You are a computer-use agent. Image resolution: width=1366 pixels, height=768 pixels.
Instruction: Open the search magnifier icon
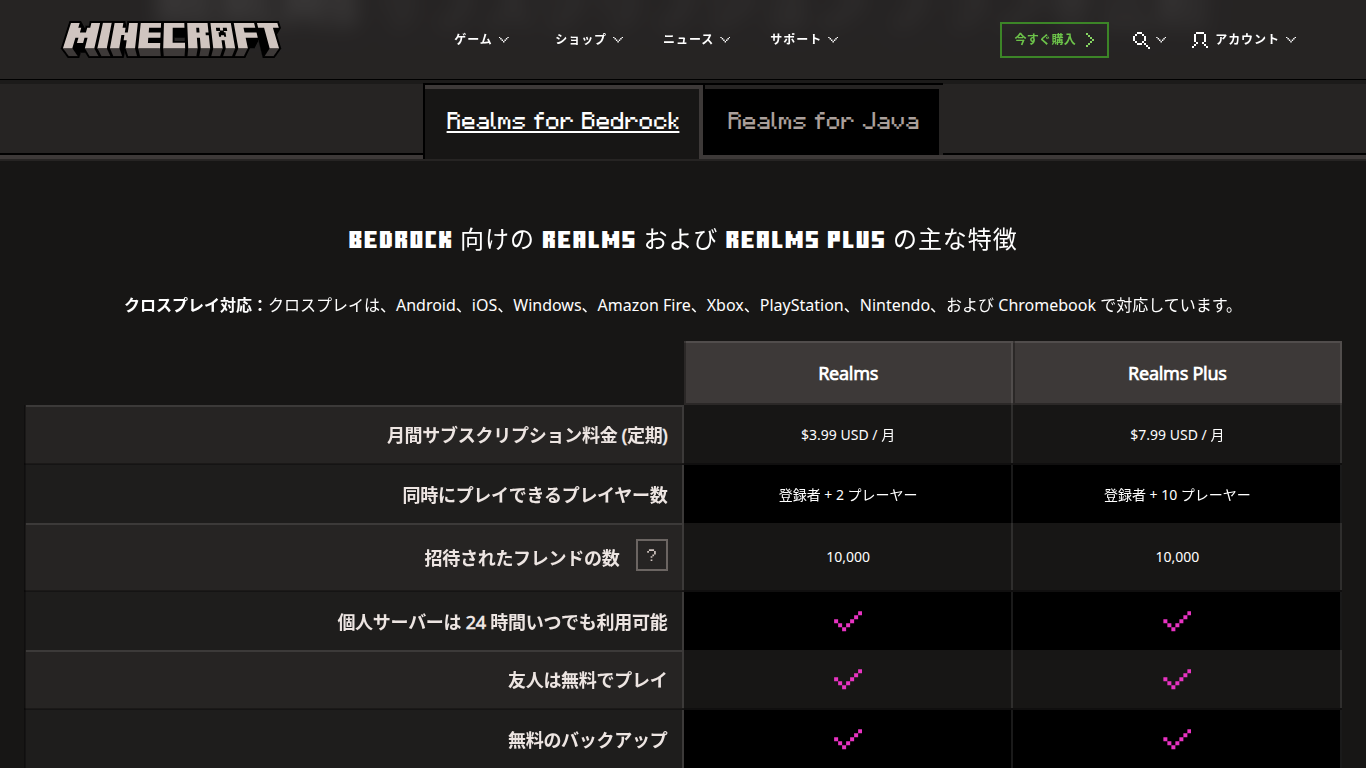point(1141,40)
